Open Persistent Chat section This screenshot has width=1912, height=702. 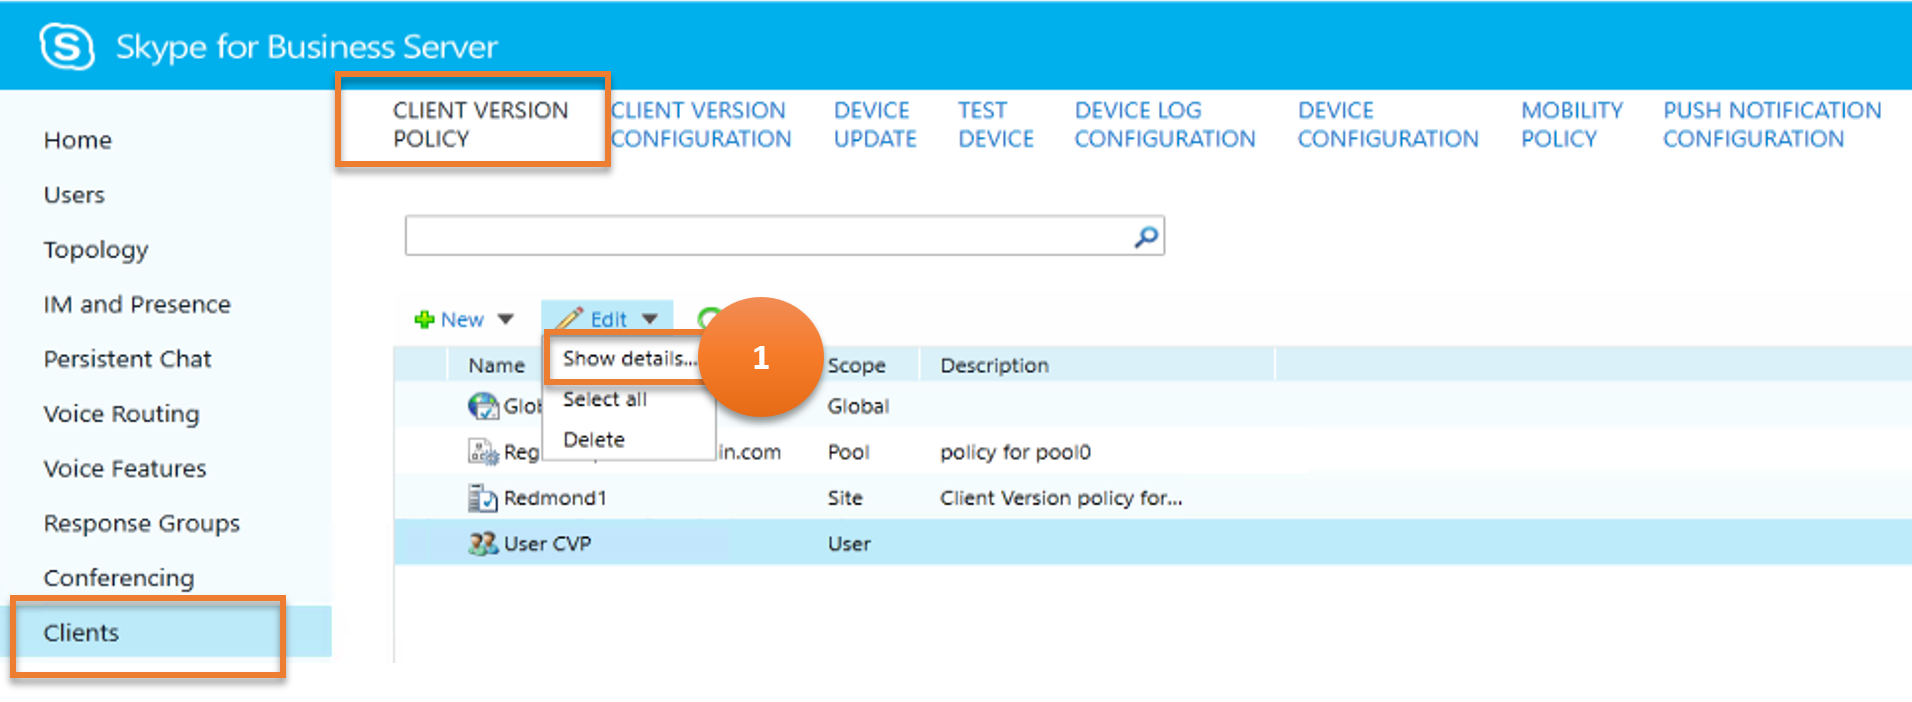[x=127, y=359]
